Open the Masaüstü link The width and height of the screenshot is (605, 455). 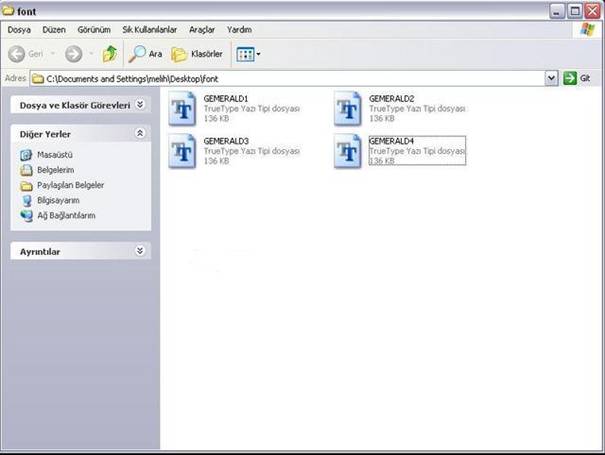click(x=55, y=155)
